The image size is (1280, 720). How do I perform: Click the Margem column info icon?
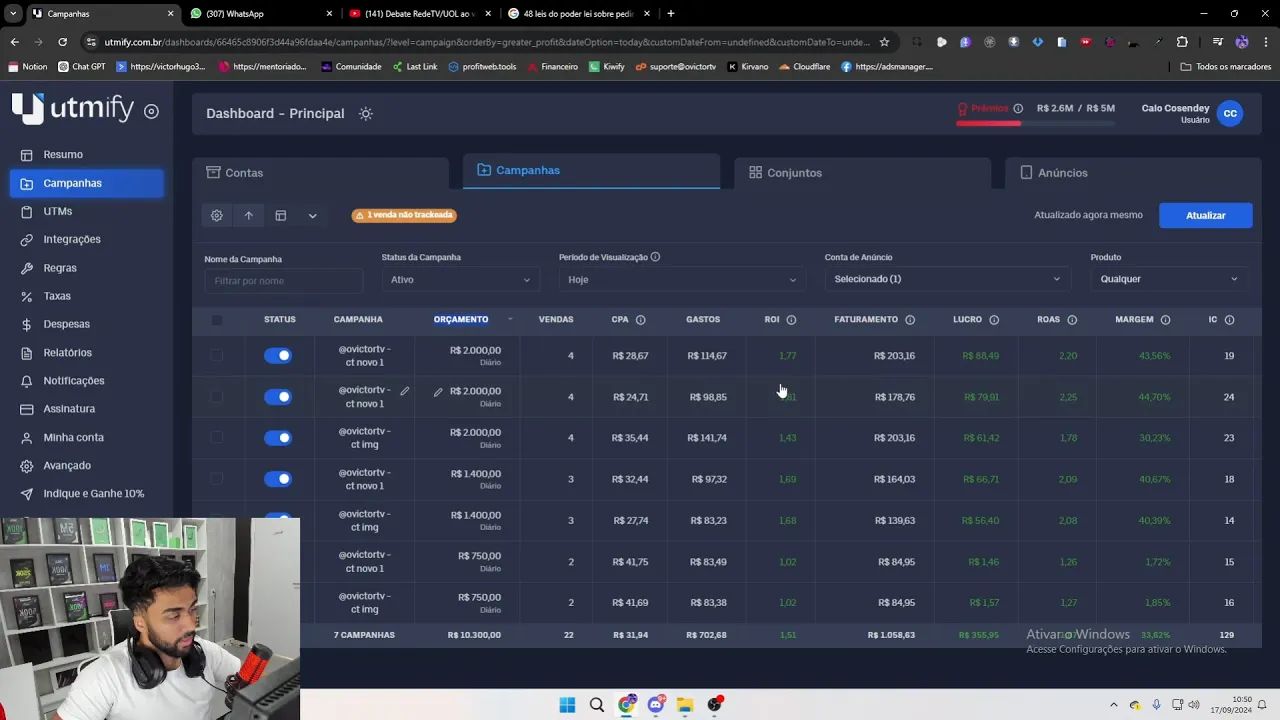coord(1165,320)
